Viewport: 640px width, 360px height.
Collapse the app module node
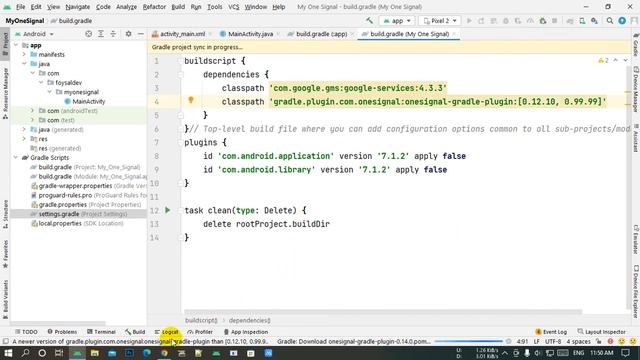tap(16, 45)
